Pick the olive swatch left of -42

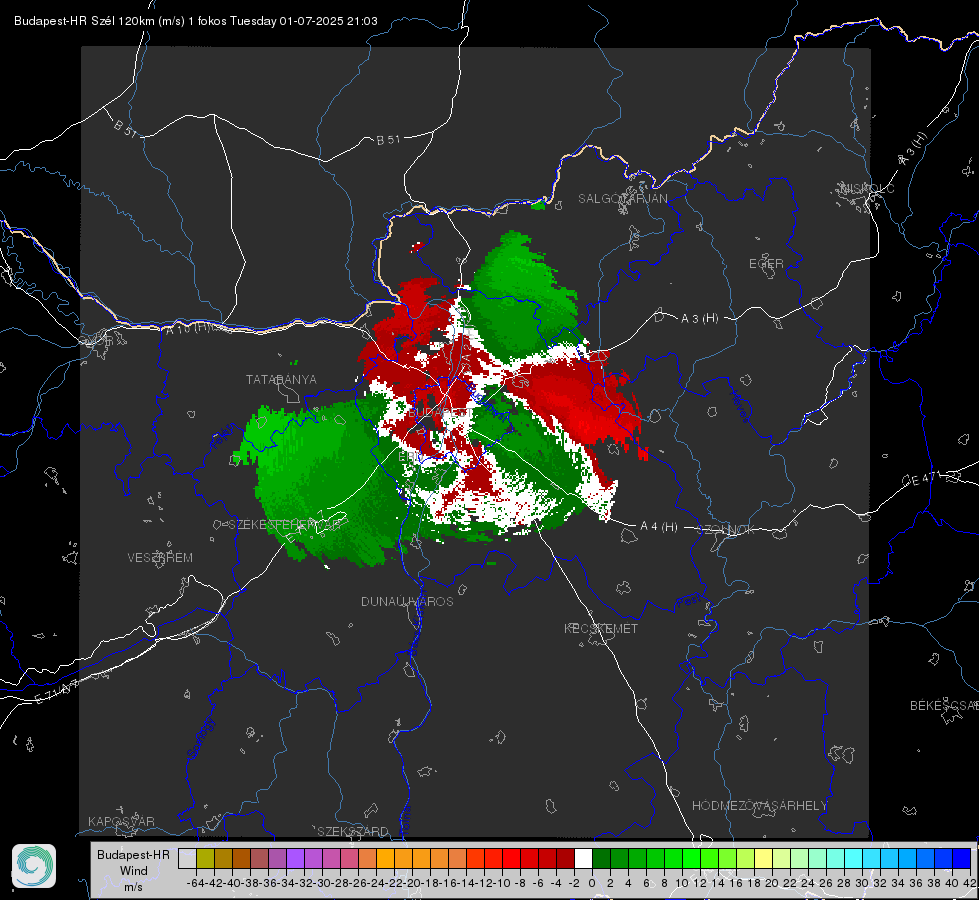click(205, 859)
